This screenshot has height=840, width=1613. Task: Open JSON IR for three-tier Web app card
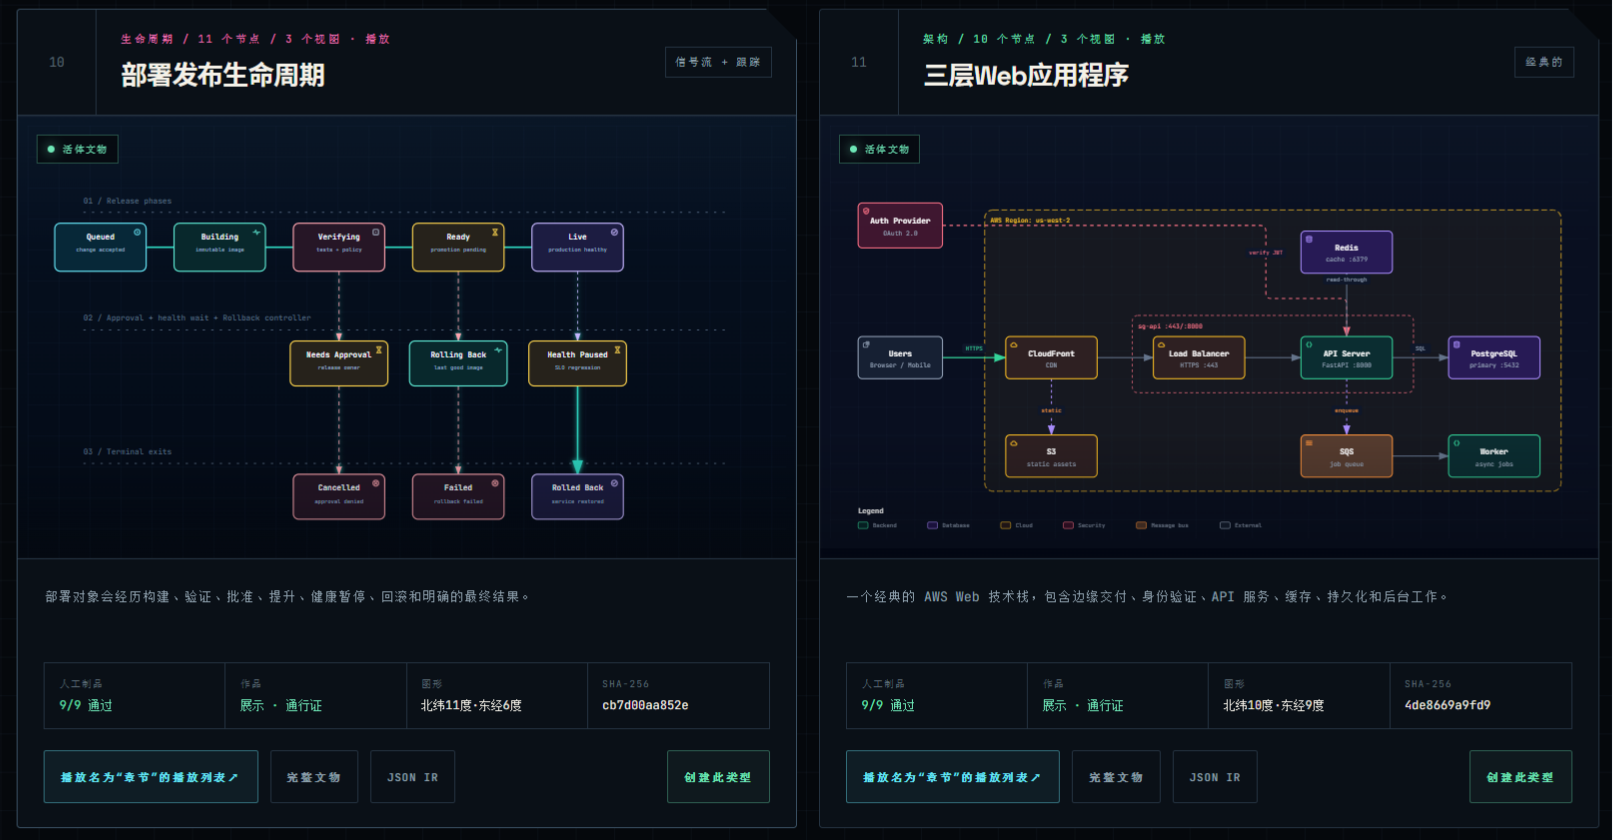tap(1215, 777)
